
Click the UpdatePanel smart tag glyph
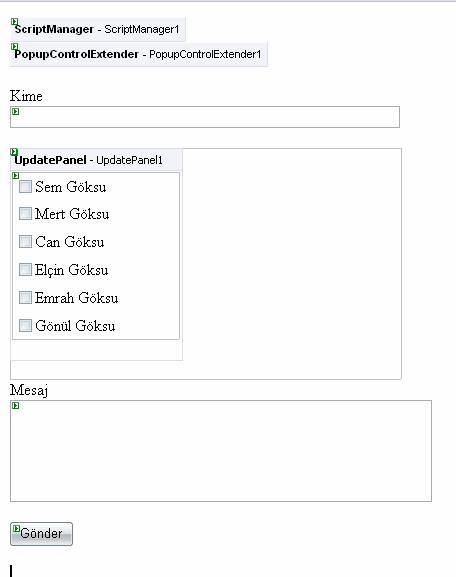pyautogui.click(x=14, y=152)
